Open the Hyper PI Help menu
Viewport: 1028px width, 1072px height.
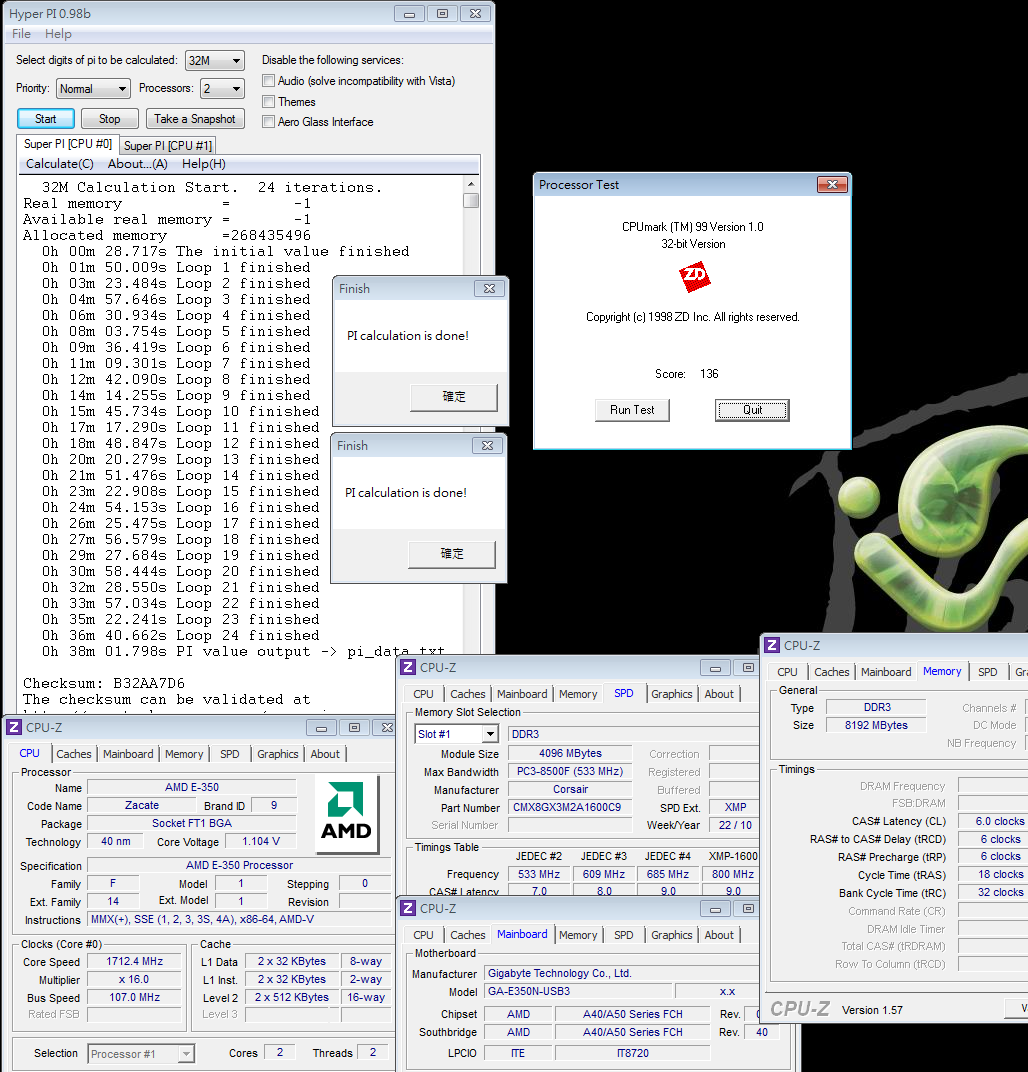tap(58, 34)
